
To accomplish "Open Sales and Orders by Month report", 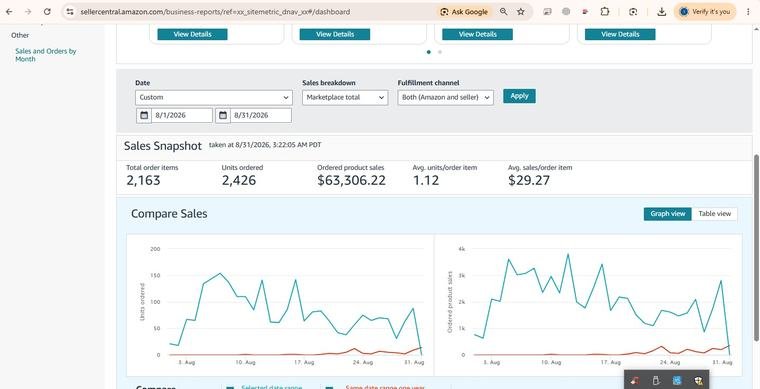I will [46, 55].
